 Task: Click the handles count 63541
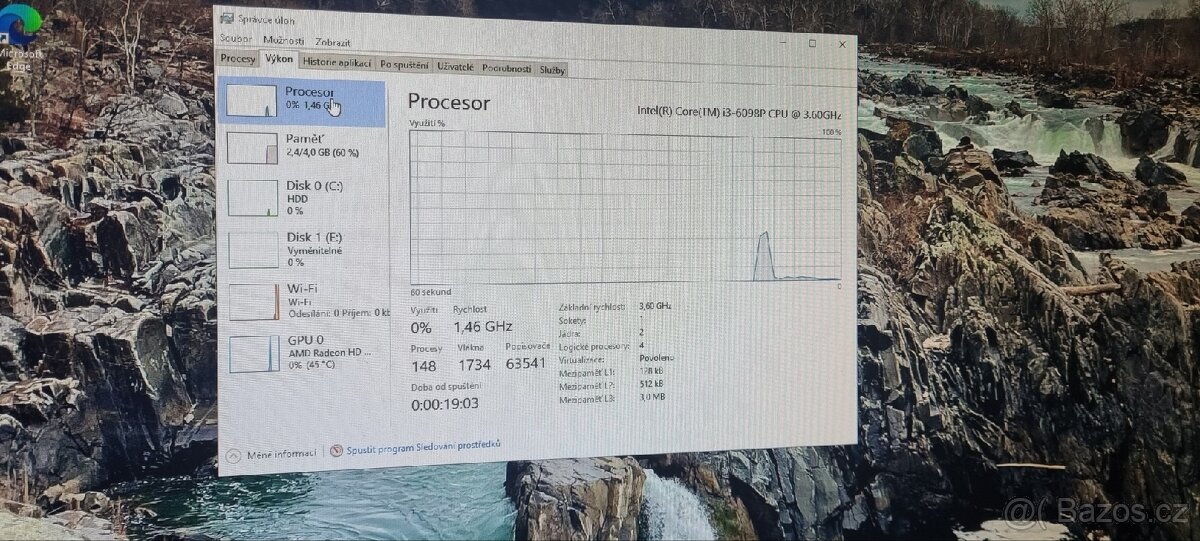point(526,363)
